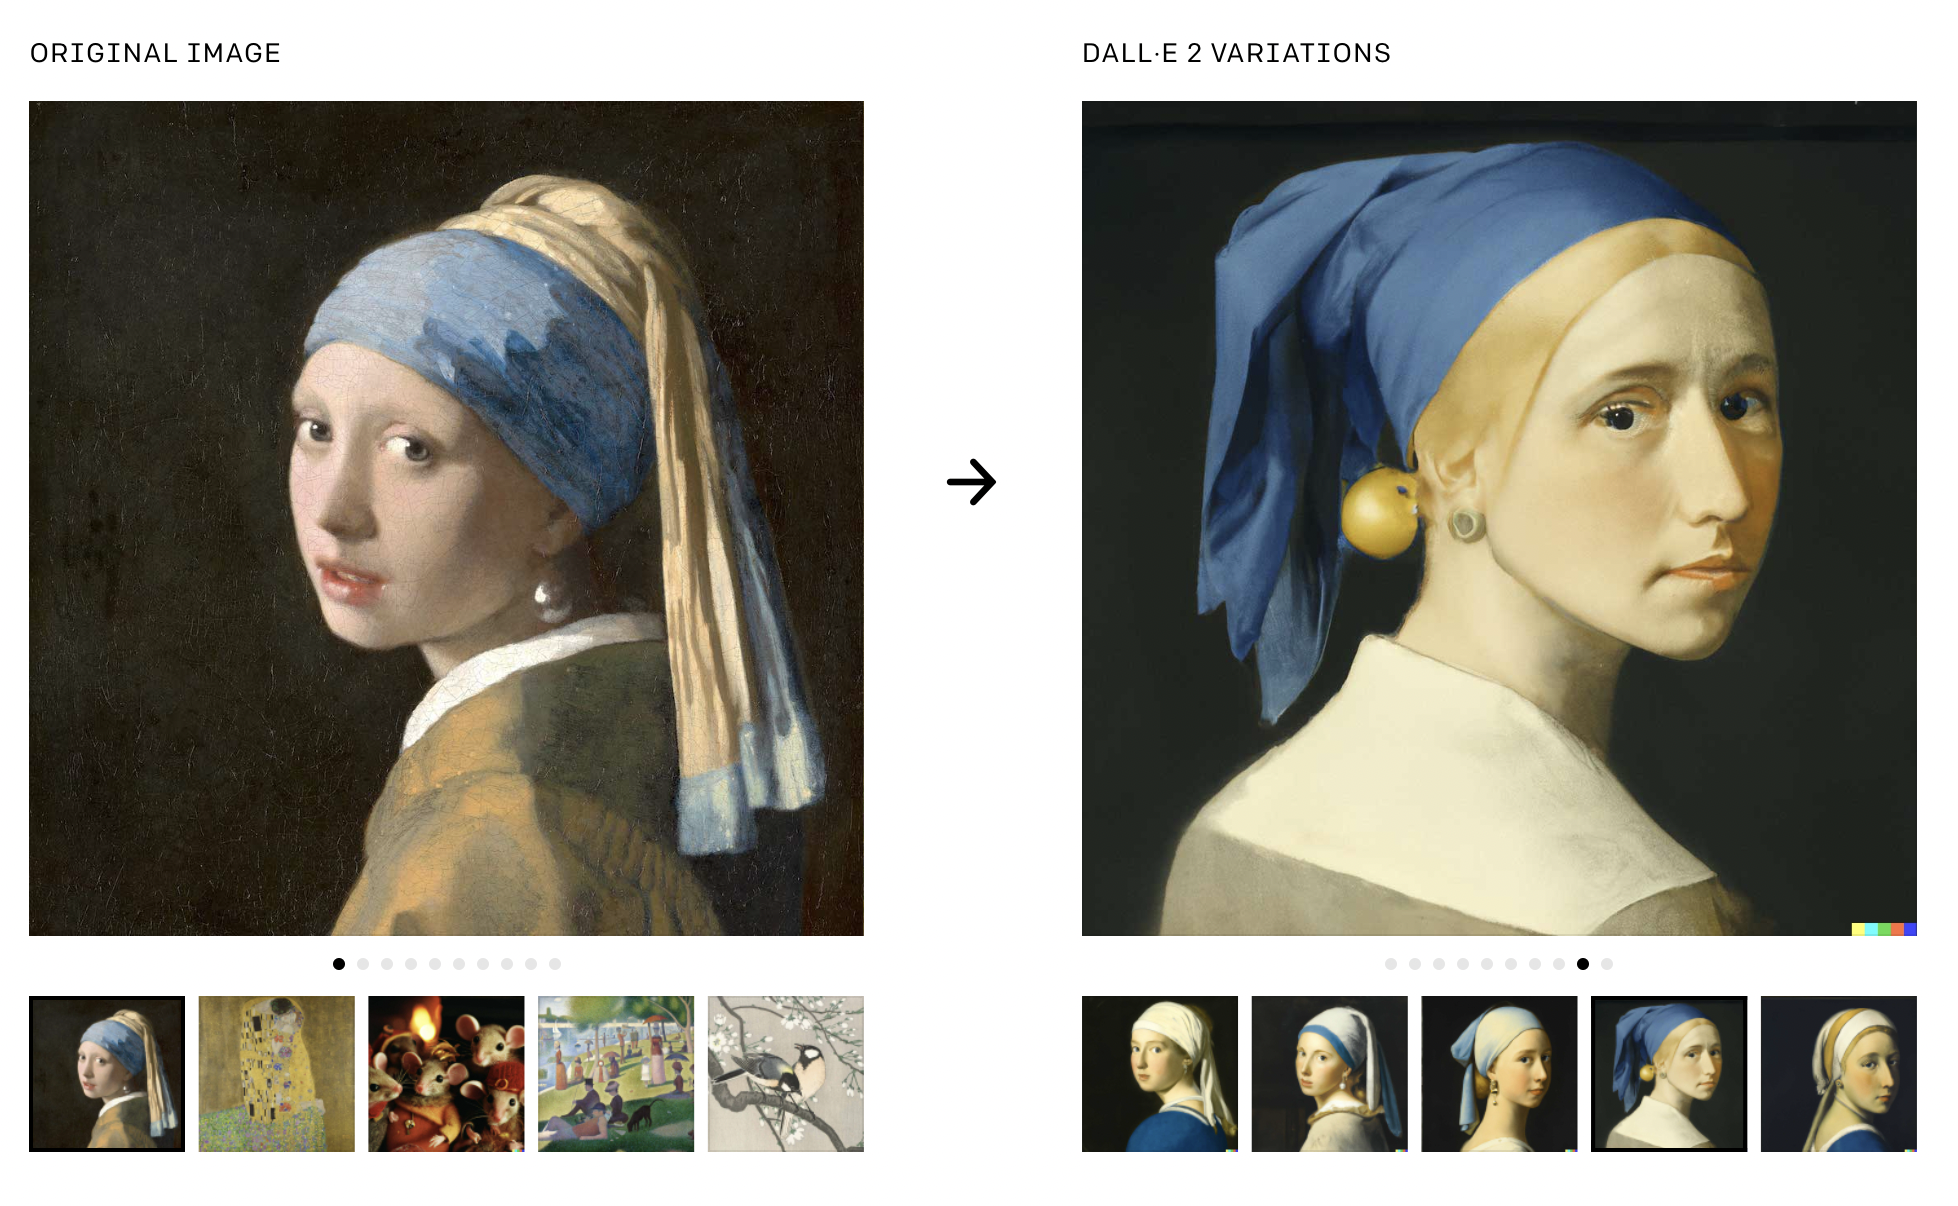Click the arrow icon between the images
Viewport: 1958px width, 1206px height.
click(x=971, y=482)
